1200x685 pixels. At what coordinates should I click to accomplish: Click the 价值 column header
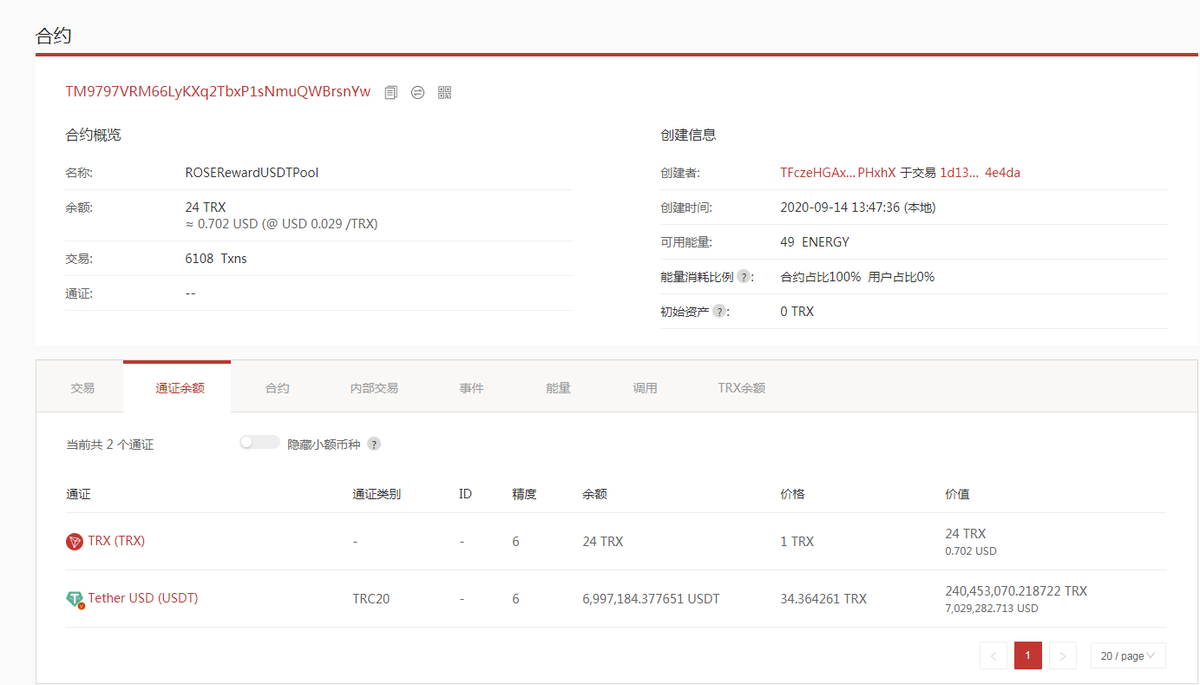point(957,494)
